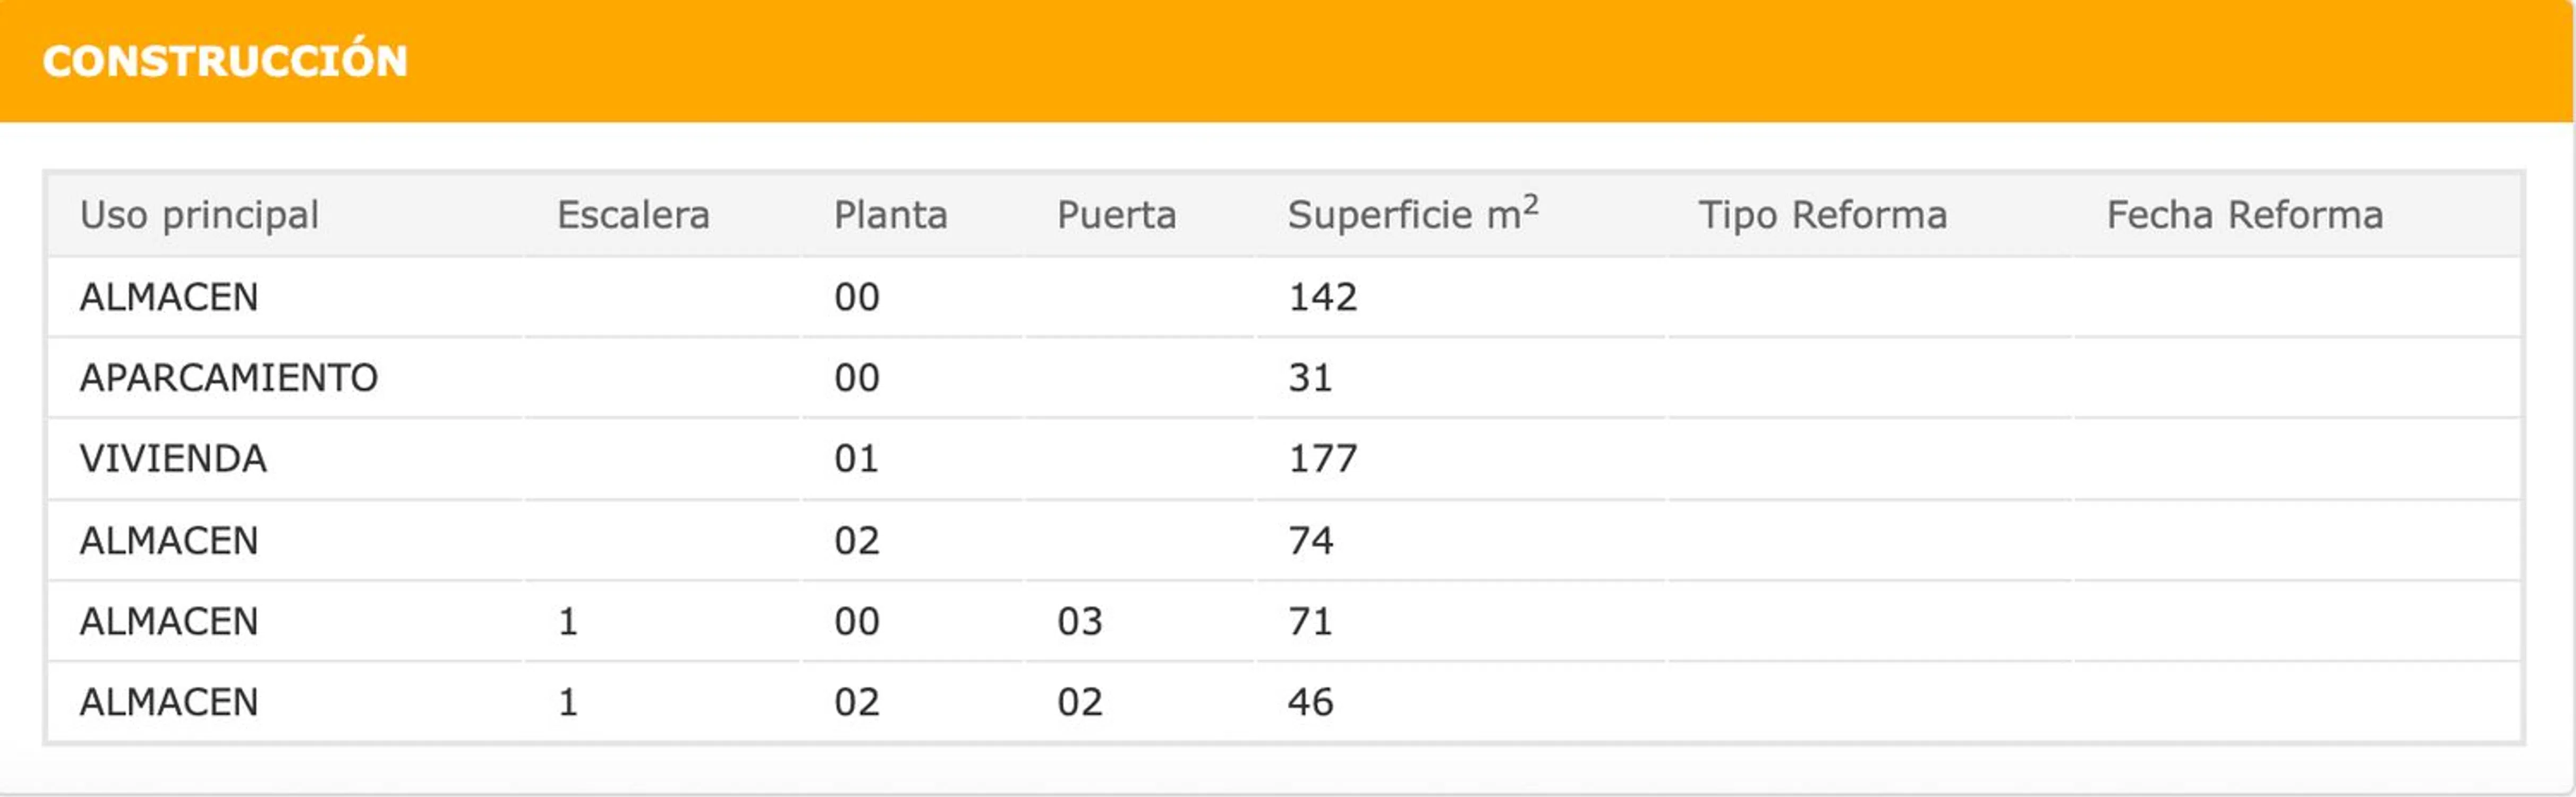Click the Superficie m² column header

coord(1412,215)
